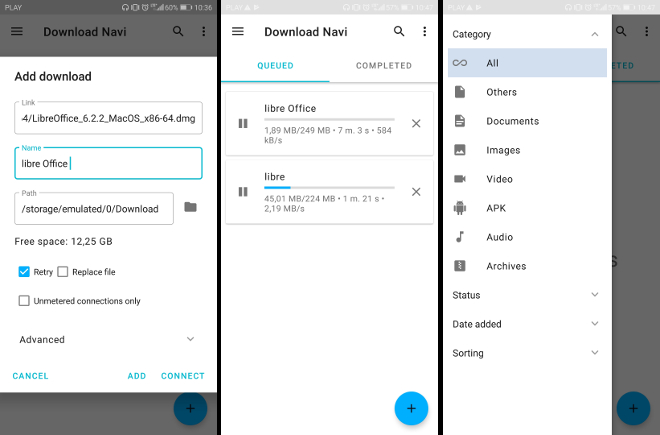Enable the Replace file checkbox

[x=62, y=272]
